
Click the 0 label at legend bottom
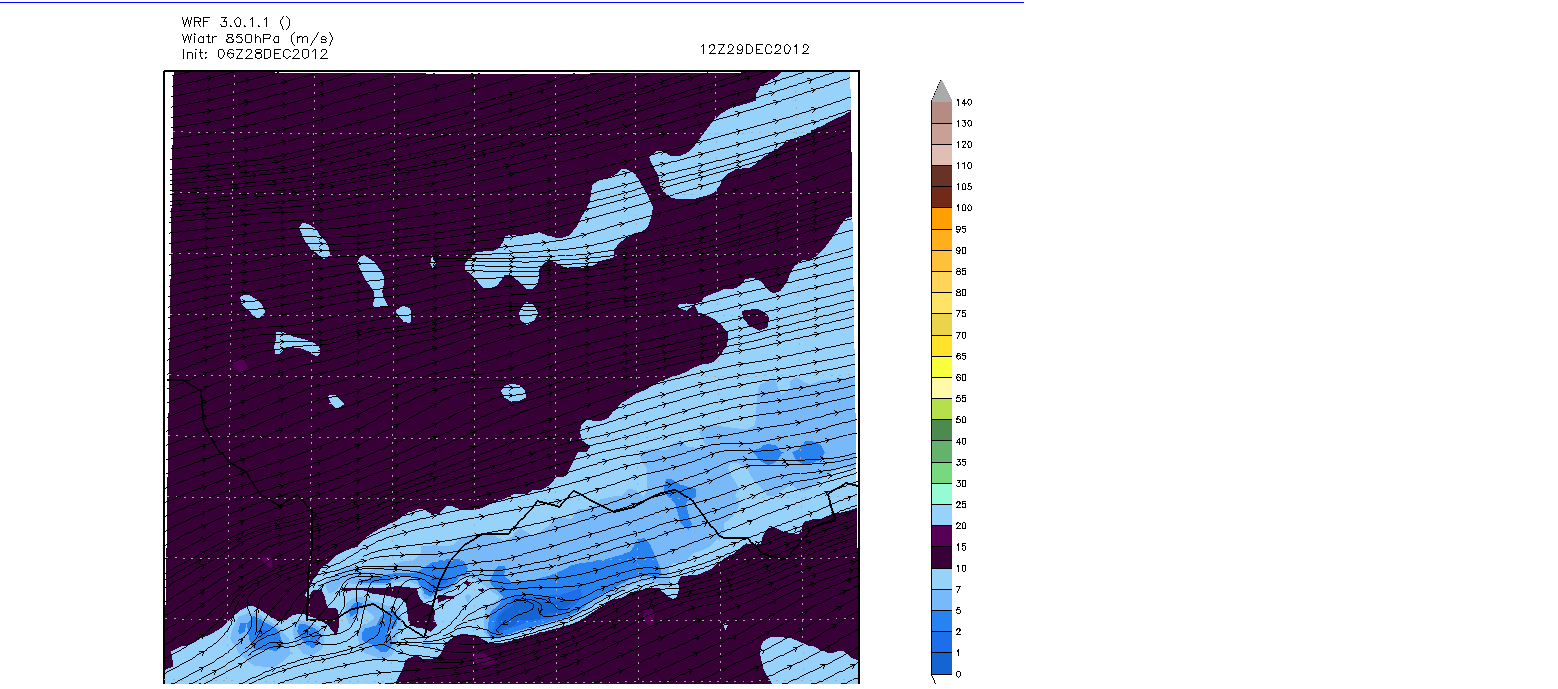tap(958, 674)
